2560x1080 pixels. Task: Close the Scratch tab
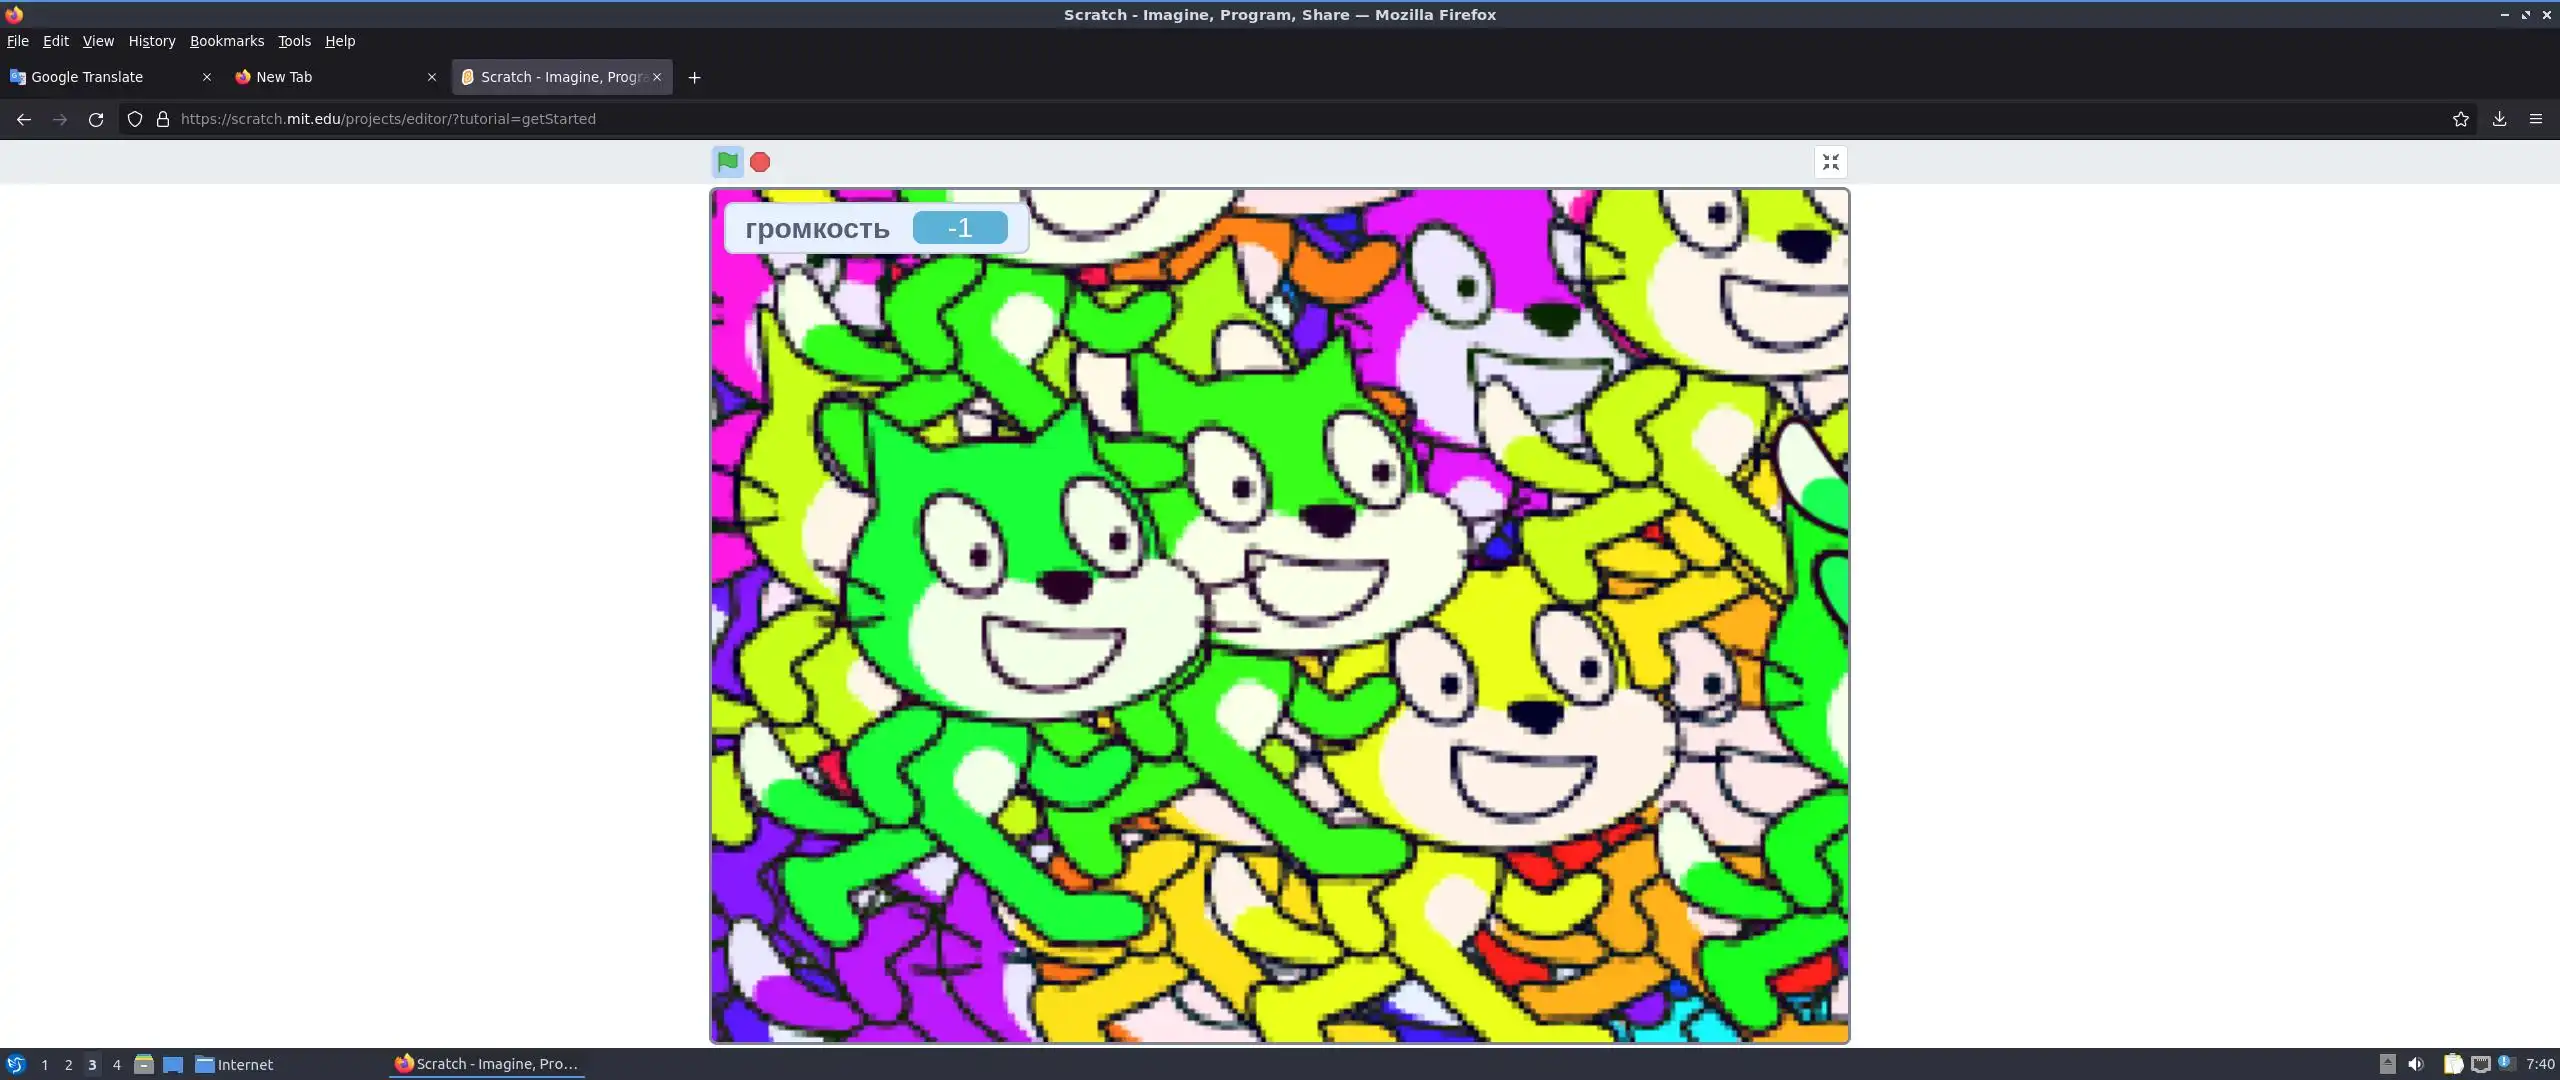coord(657,77)
